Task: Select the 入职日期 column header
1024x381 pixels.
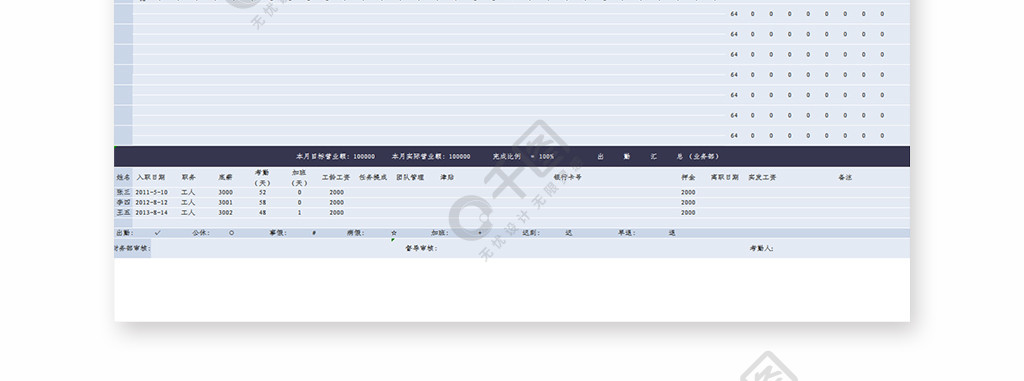Action: [150, 177]
